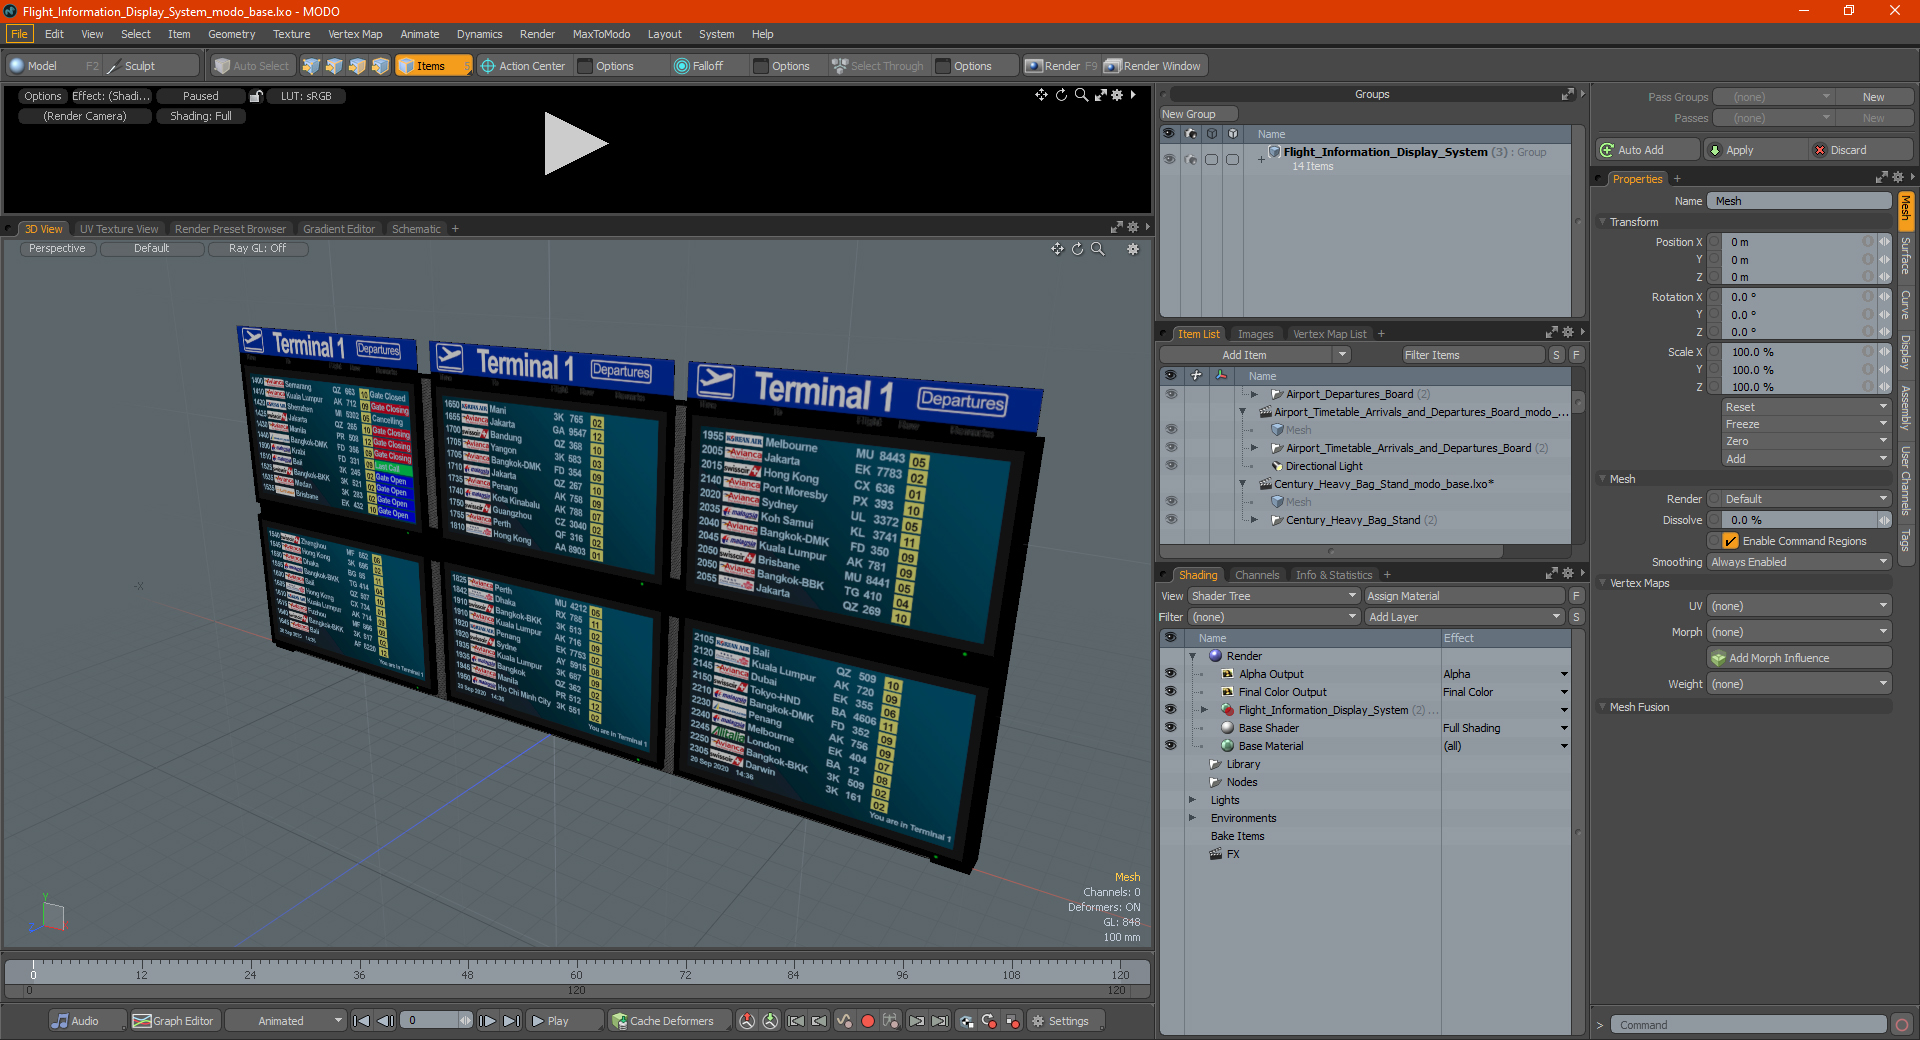Click the Render F9 button
This screenshot has width=1920, height=1040.
pos(1061,66)
